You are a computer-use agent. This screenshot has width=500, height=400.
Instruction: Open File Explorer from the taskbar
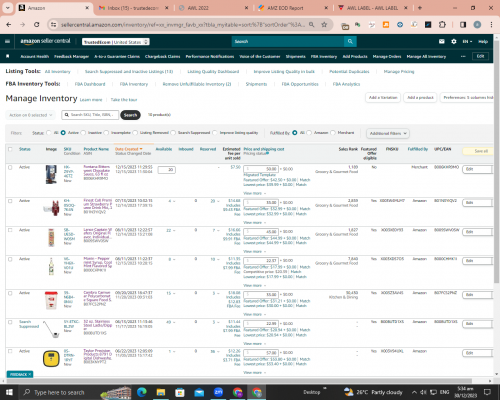pos(161,392)
